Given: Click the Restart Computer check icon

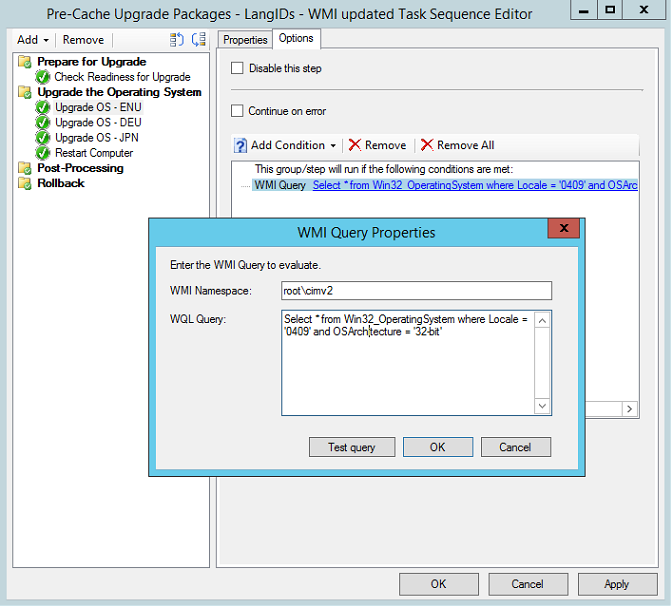Looking at the screenshot, I should click(x=43, y=153).
